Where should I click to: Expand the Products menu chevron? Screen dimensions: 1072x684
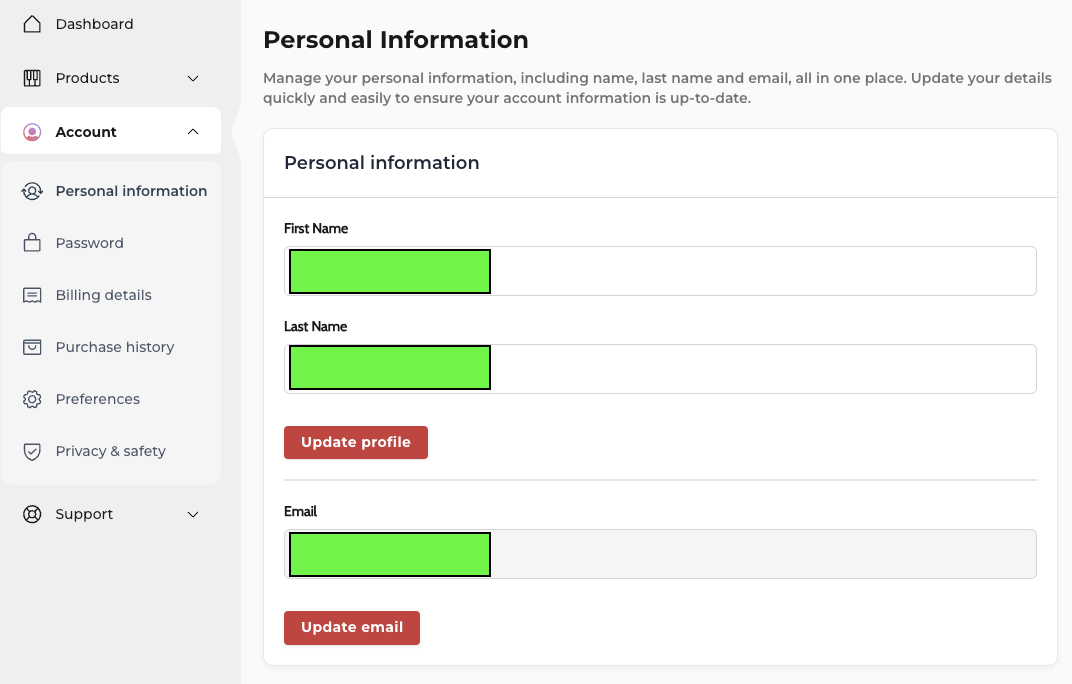pos(193,79)
